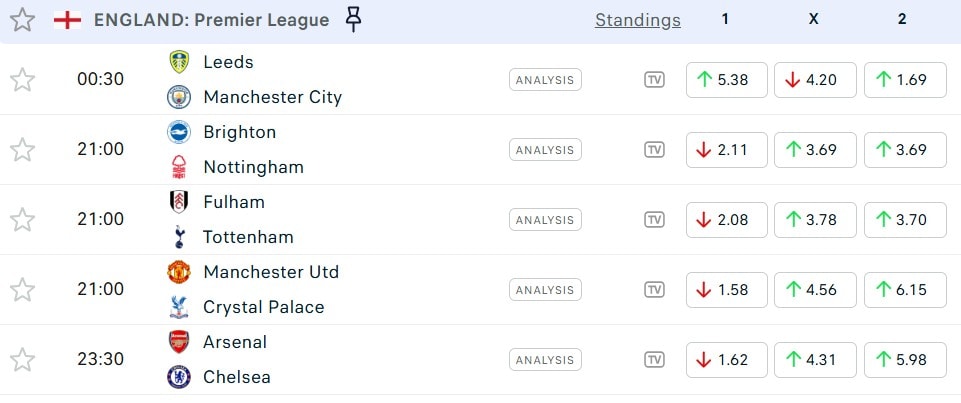Viewport: 961px width, 403px height.
Task: Favorite the whole Premier League with star
Action: 22,20
